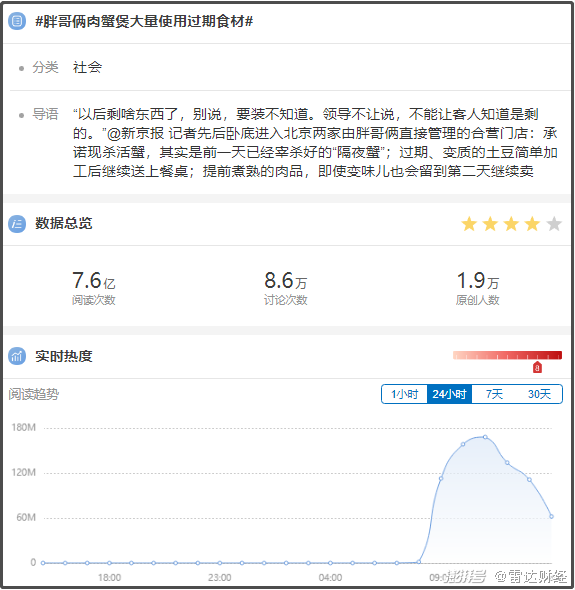Click the topic document icon beside the hashtag
The image size is (575, 590).
click(x=17, y=21)
